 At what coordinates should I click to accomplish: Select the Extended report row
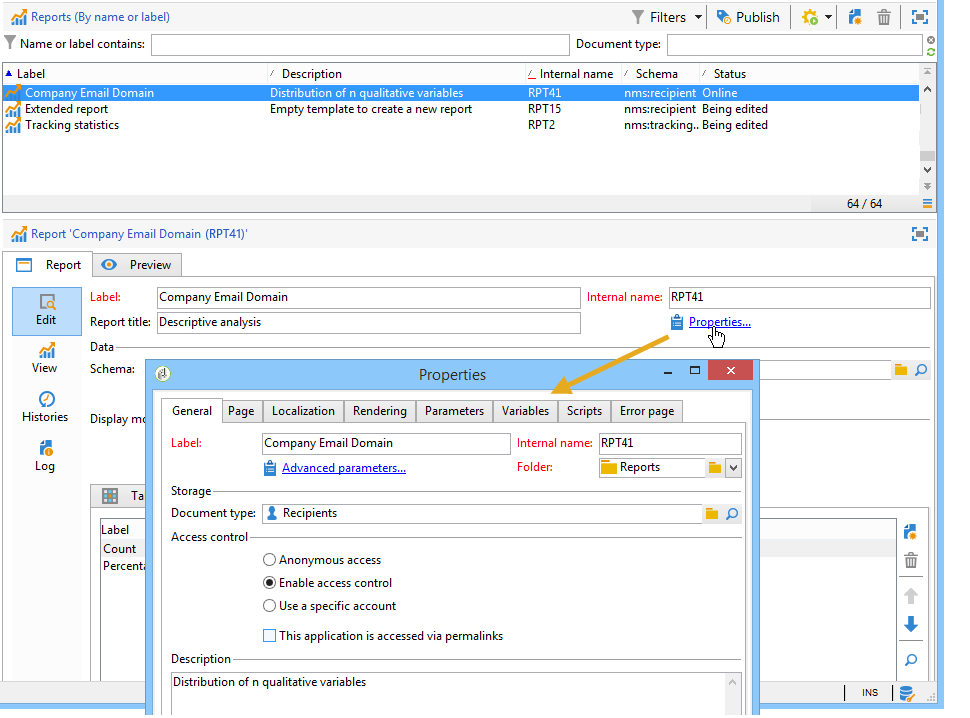[461, 109]
